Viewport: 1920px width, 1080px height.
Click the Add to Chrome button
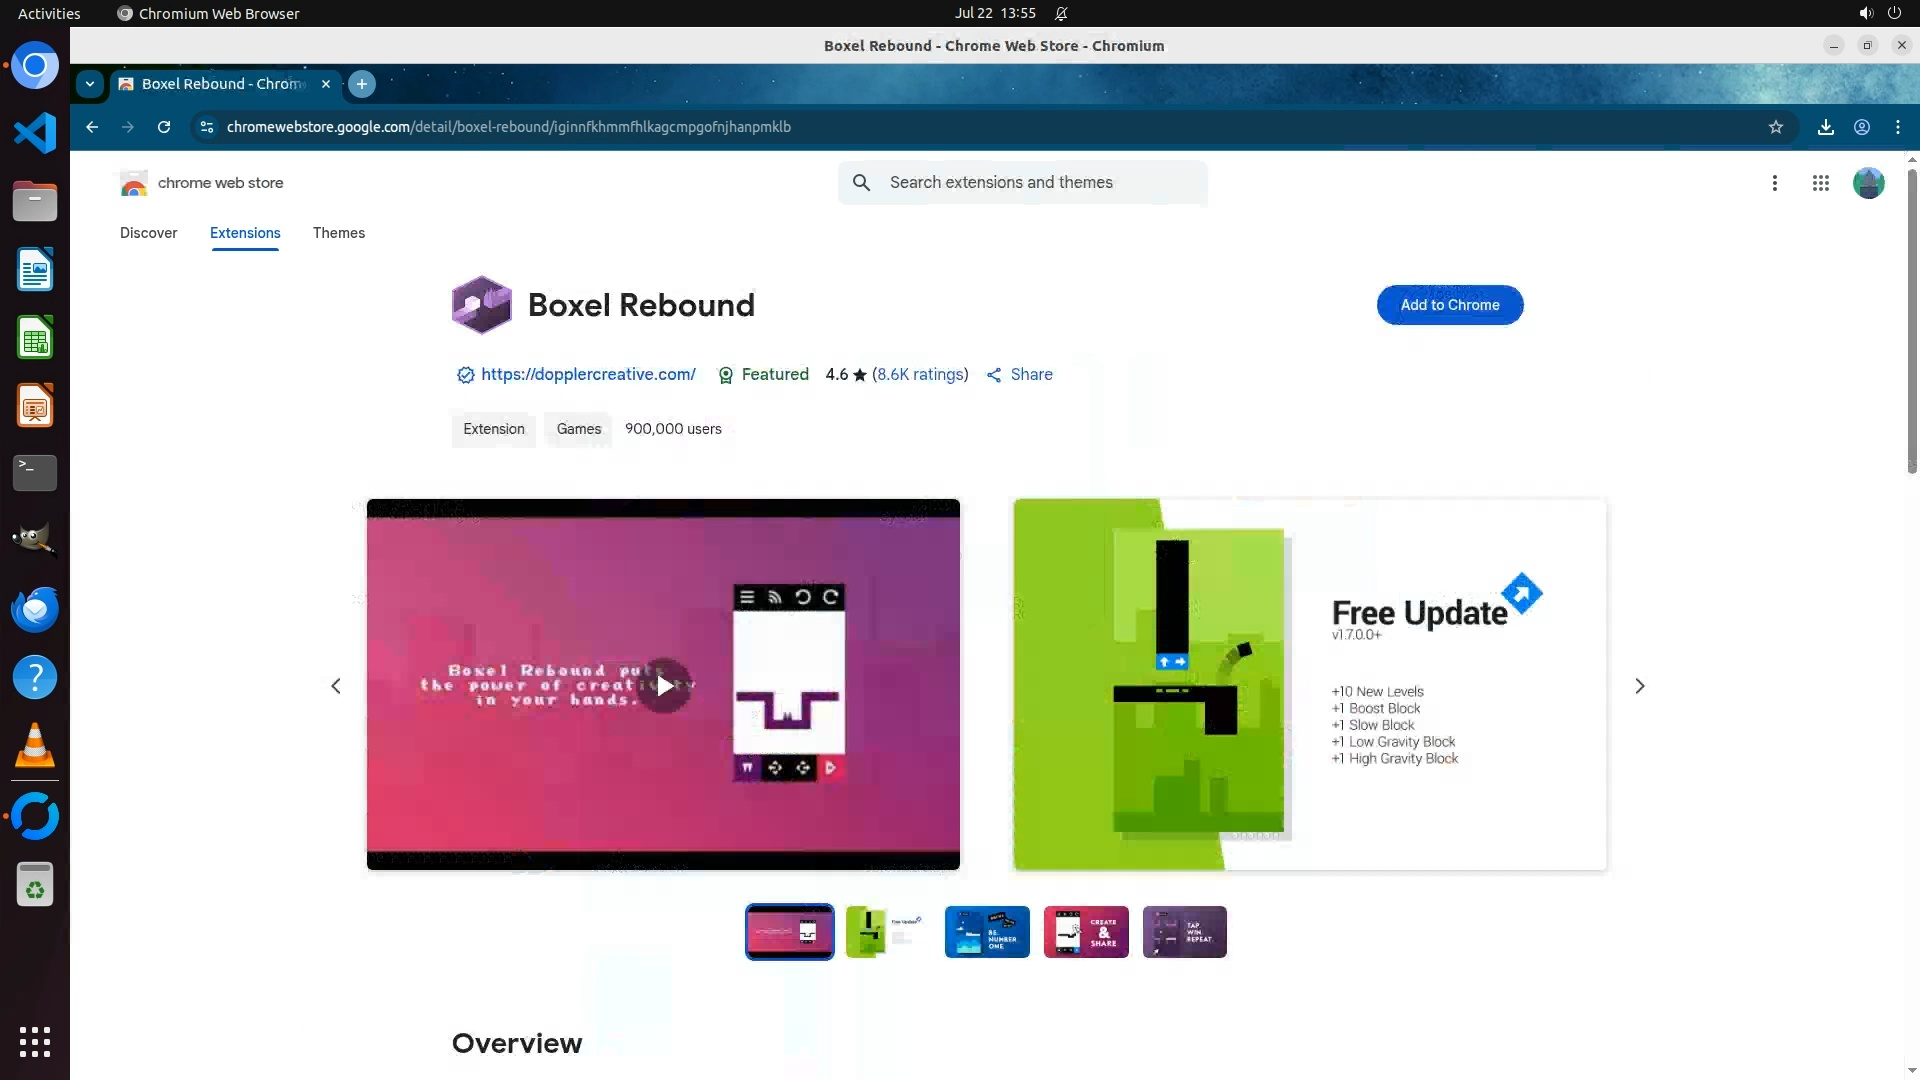pyautogui.click(x=1449, y=305)
